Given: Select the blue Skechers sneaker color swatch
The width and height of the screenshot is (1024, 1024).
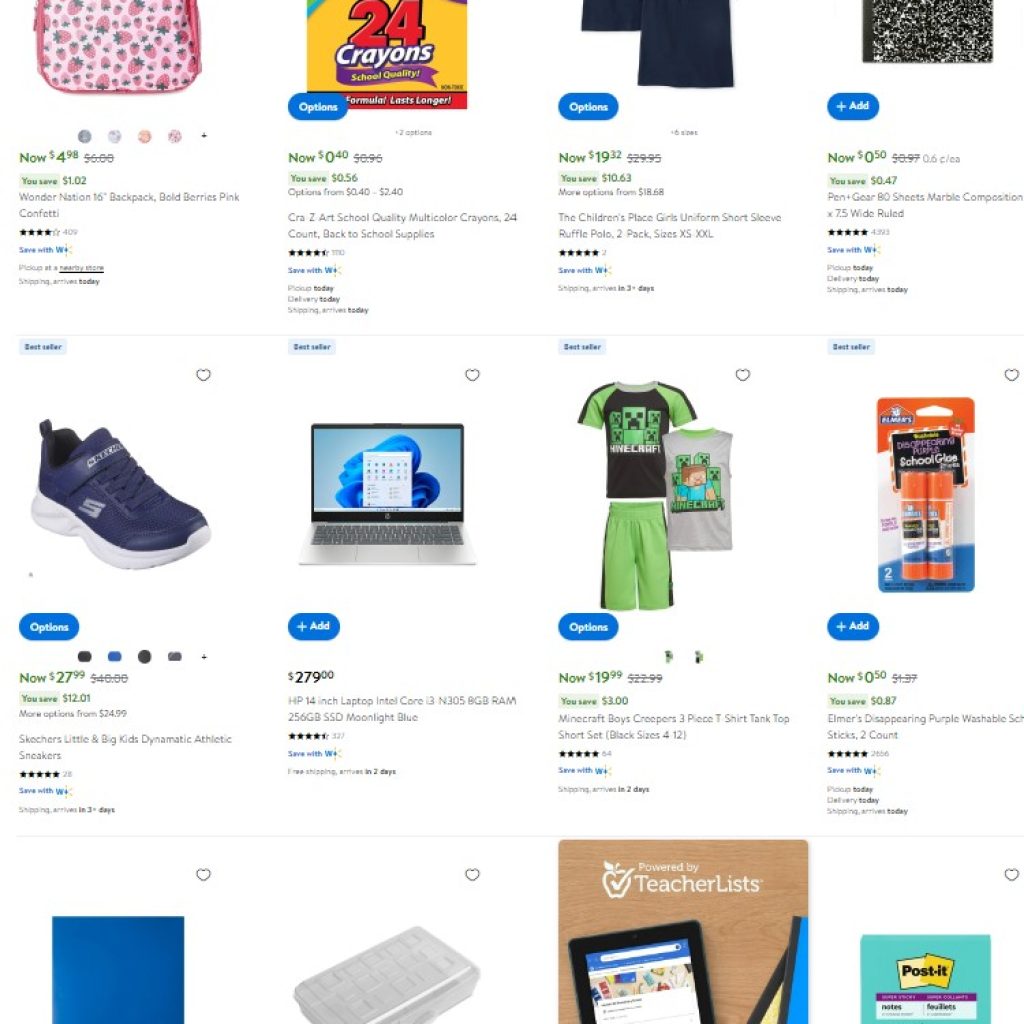Looking at the screenshot, I should (114, 656).
